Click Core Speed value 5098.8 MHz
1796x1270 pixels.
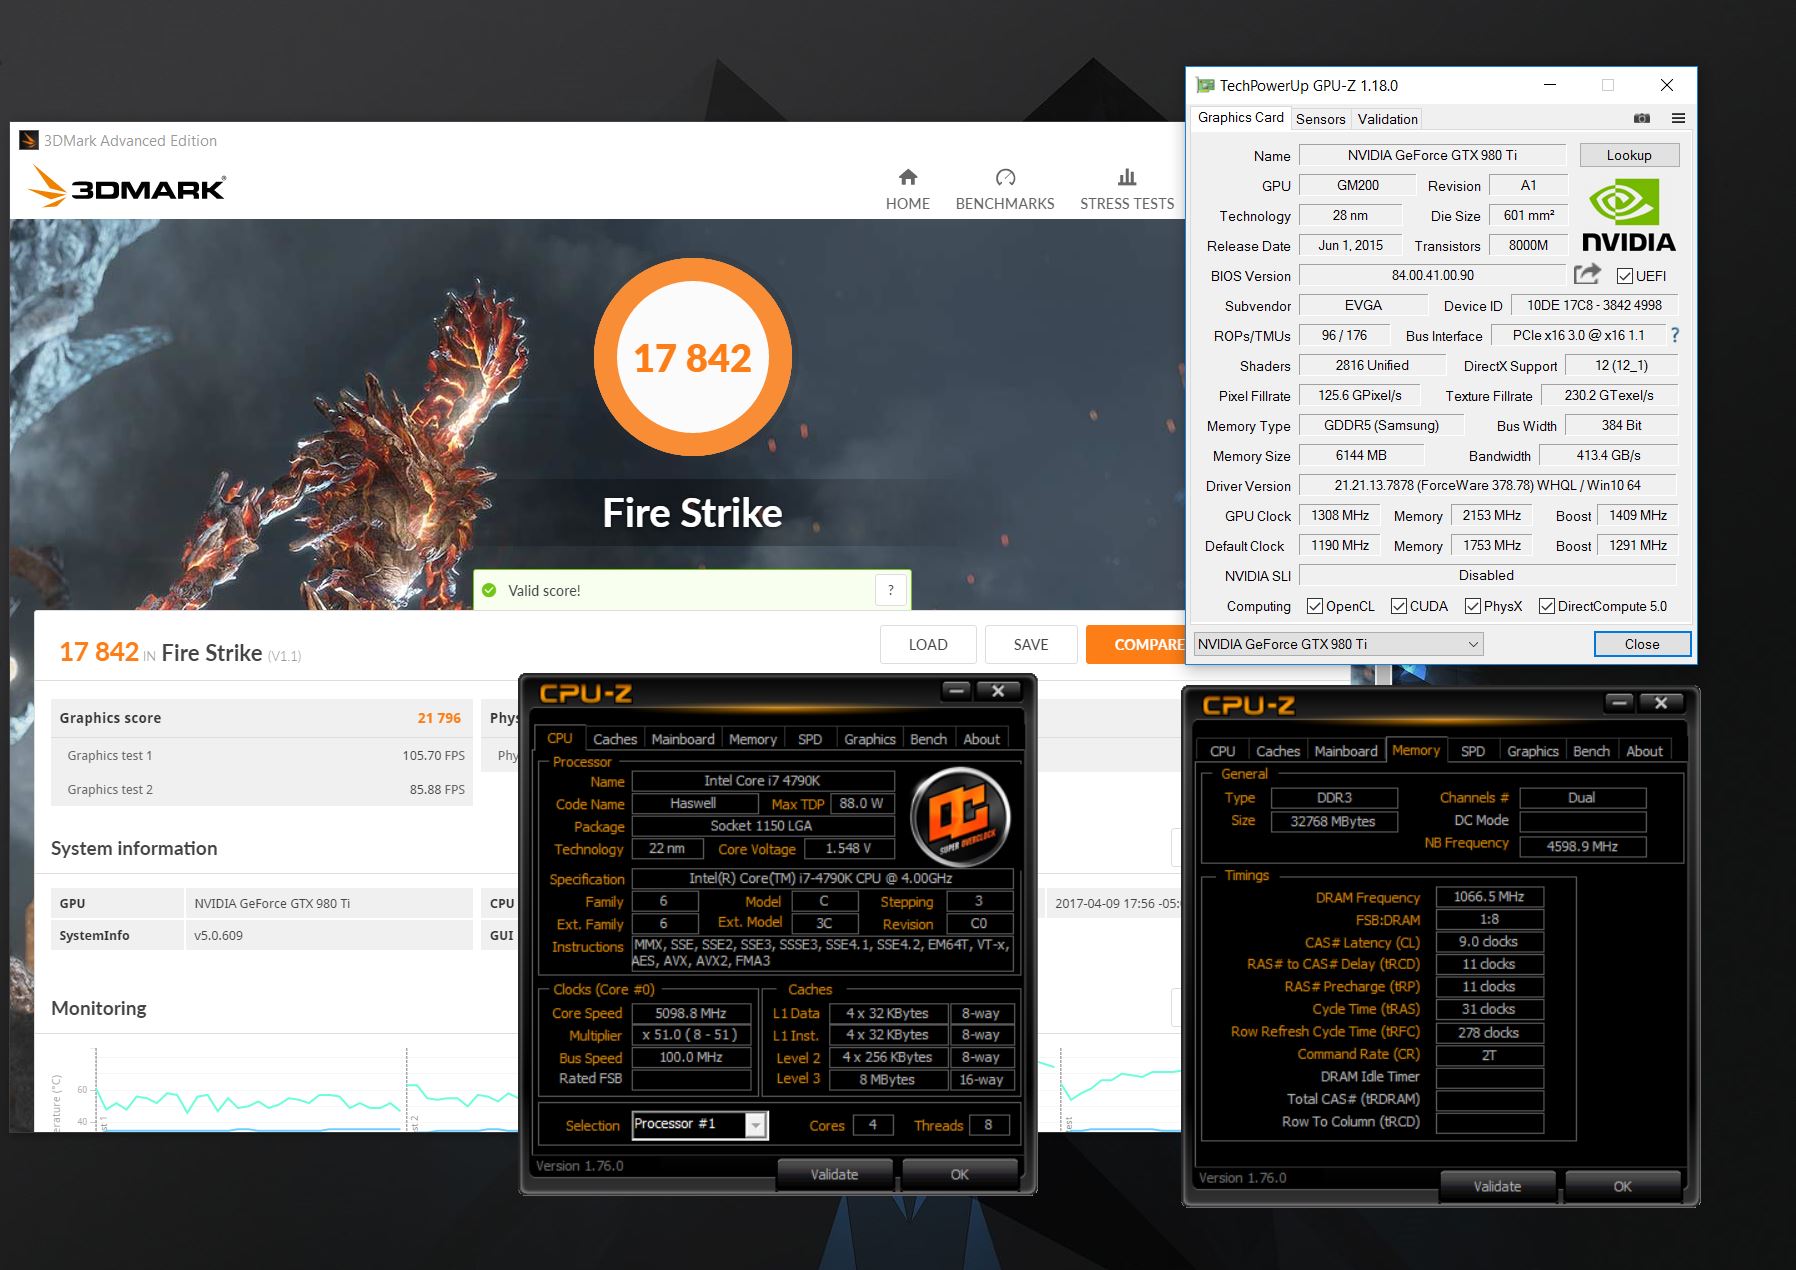(691, 1013)
